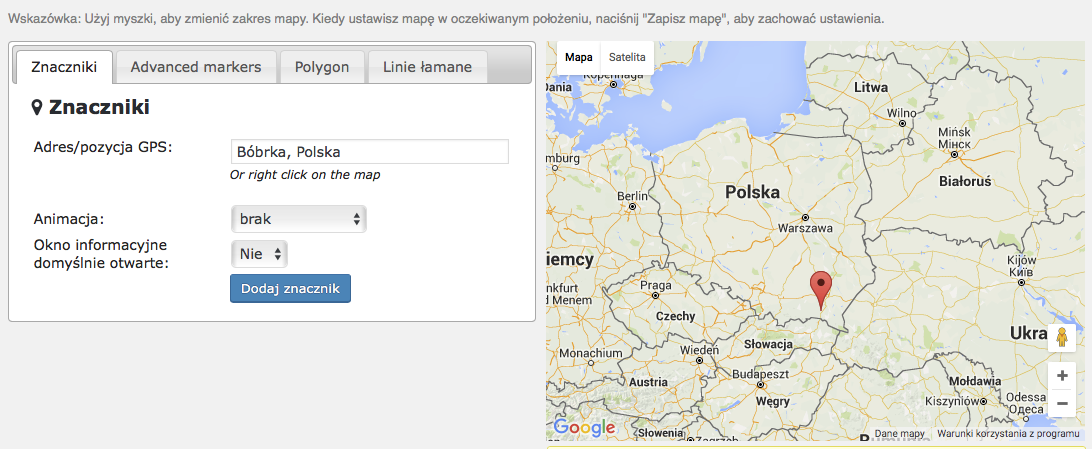Zoom in with the map plus button
The height and width of the screenshot is (449, 1092).
(1062, 376)
